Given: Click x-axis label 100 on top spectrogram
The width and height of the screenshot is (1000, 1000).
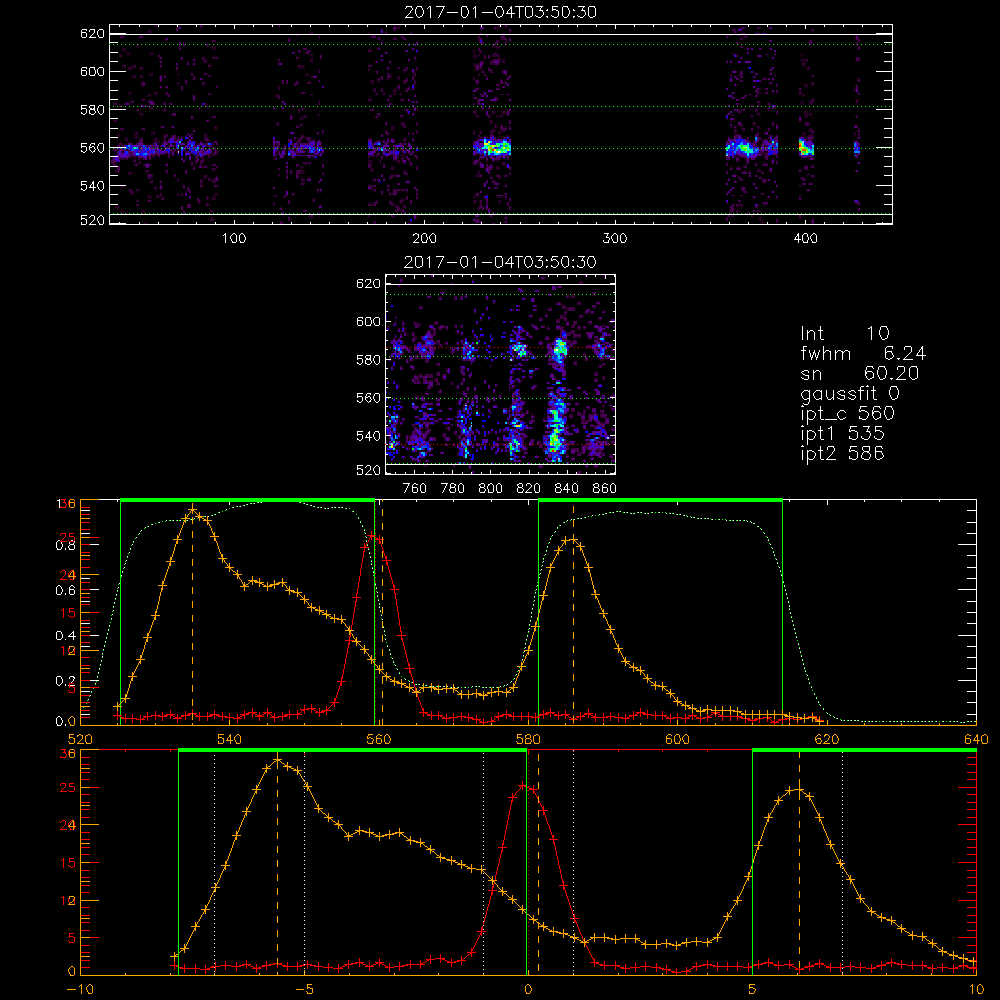Looking at the screenshot, I should pyautogui.click(x=234, y=239).
